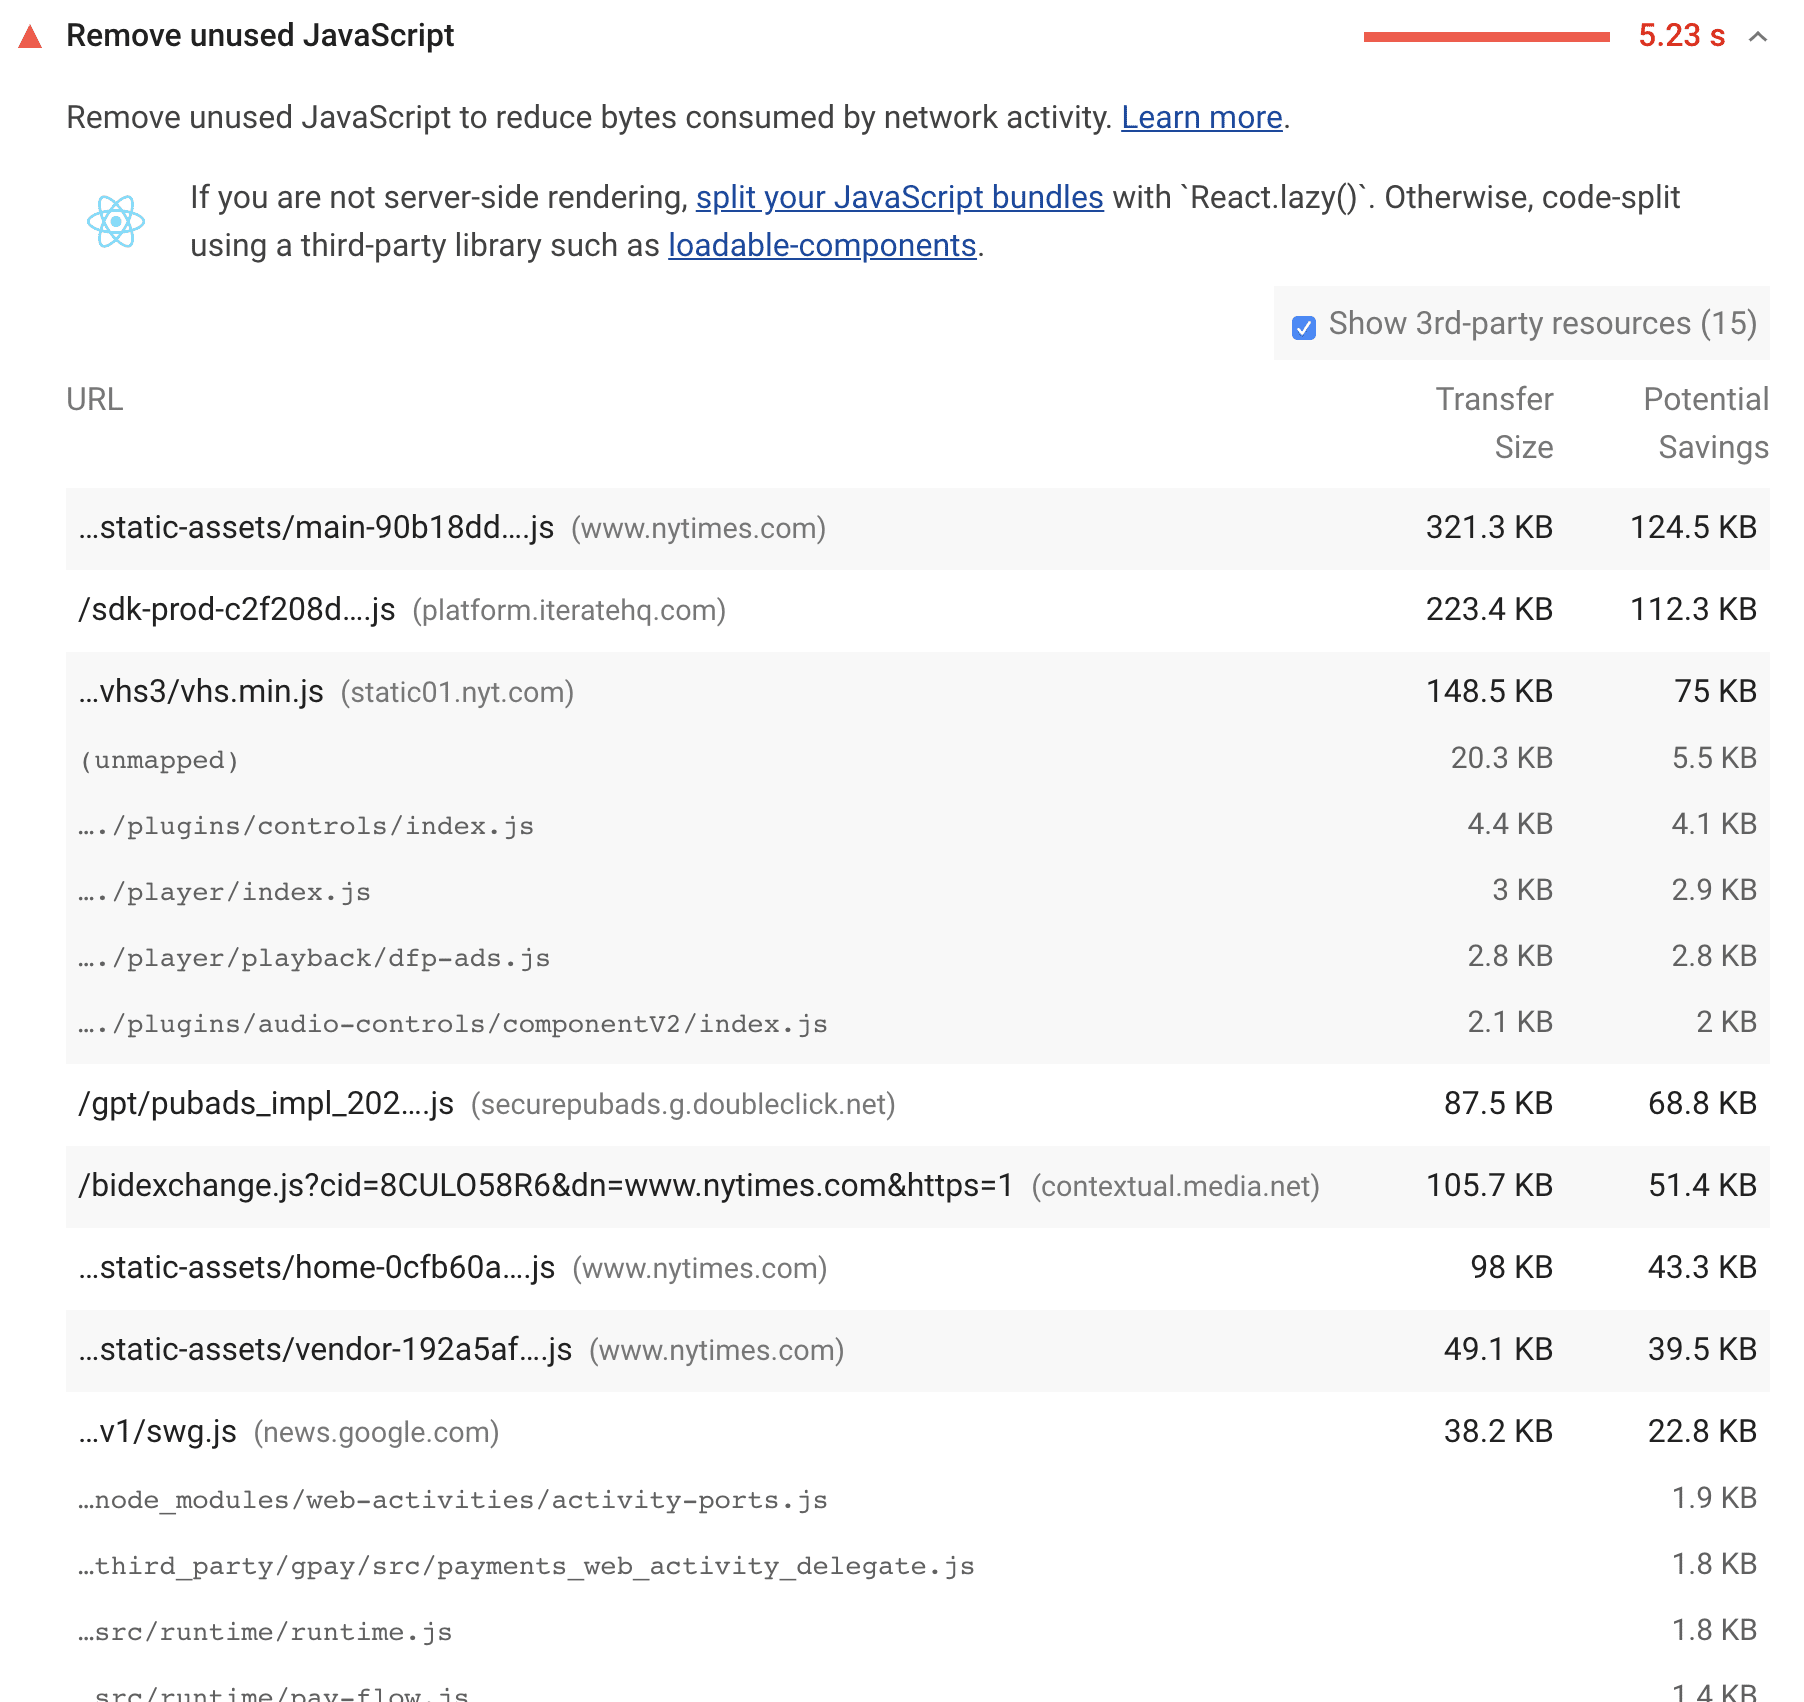Click the red warning triangle icon
The width and height of the screenshot is (1804, 1702).
click(30, 36)
